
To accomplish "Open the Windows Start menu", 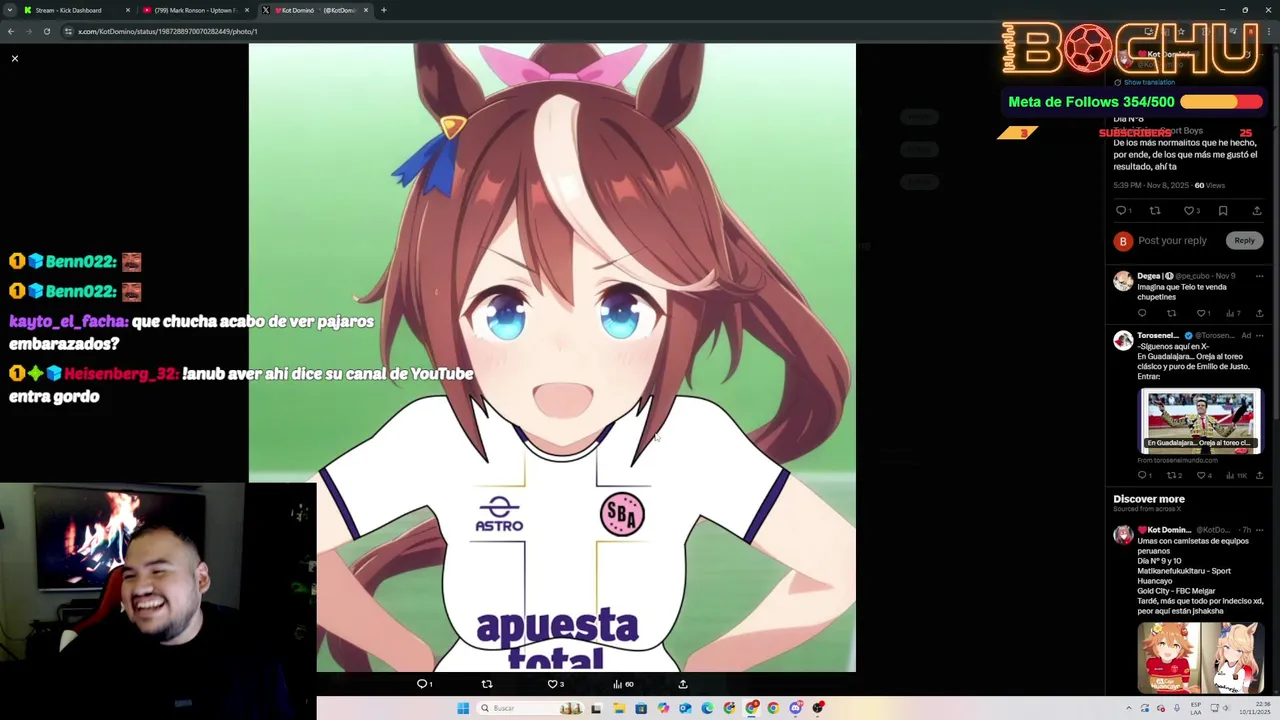I will 463,708.
